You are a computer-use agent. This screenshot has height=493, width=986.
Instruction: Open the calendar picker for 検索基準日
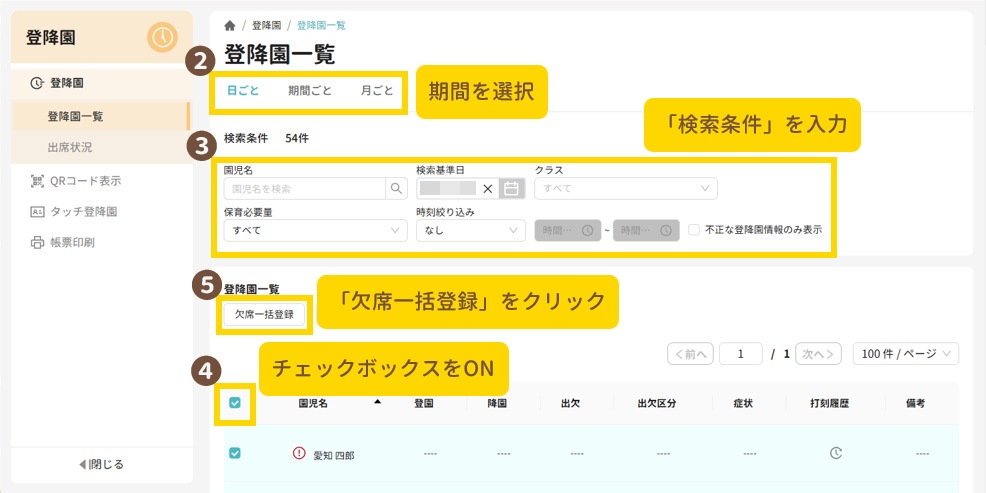coord(511,188)
